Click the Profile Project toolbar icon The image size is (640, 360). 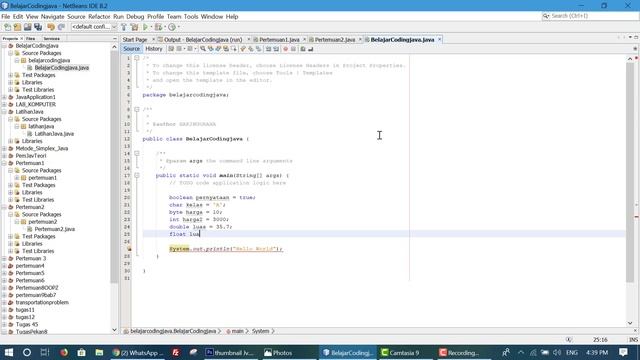point(172,27)
